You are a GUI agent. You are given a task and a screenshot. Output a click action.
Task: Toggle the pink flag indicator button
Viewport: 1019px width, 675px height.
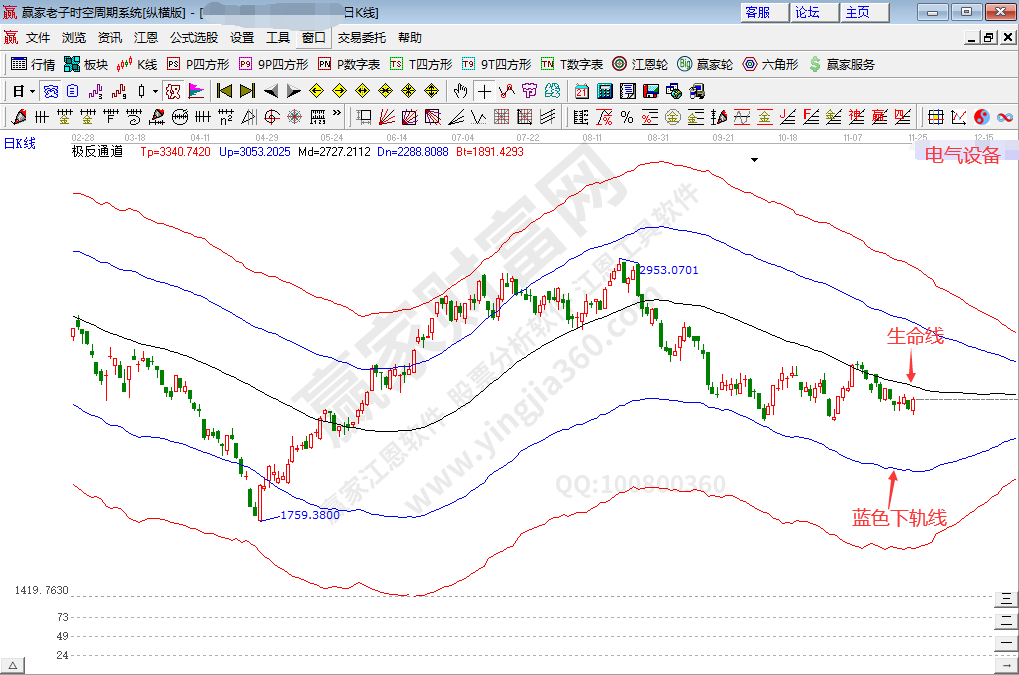point(196,91)
